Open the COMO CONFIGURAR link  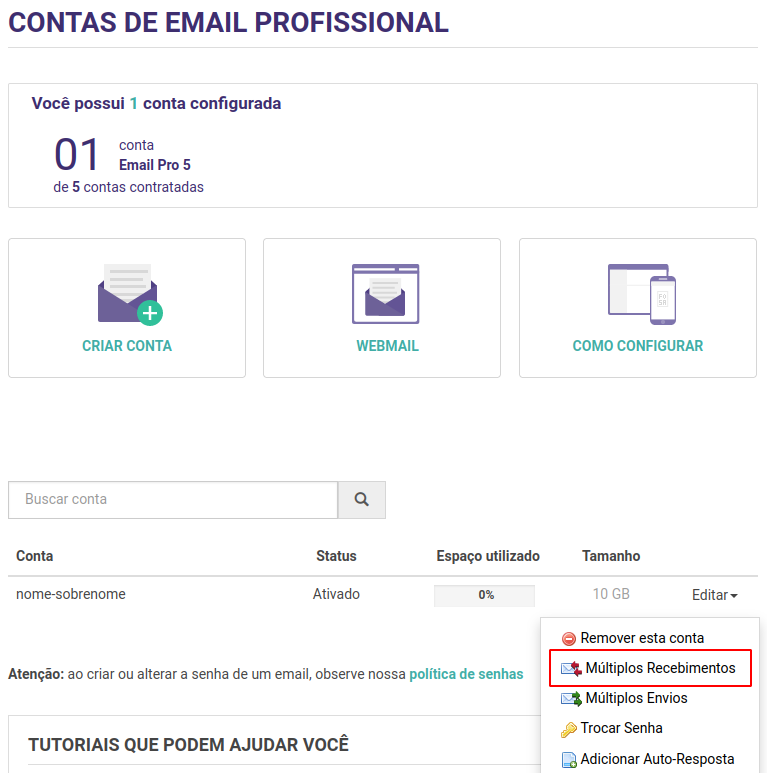coord(638,346)
